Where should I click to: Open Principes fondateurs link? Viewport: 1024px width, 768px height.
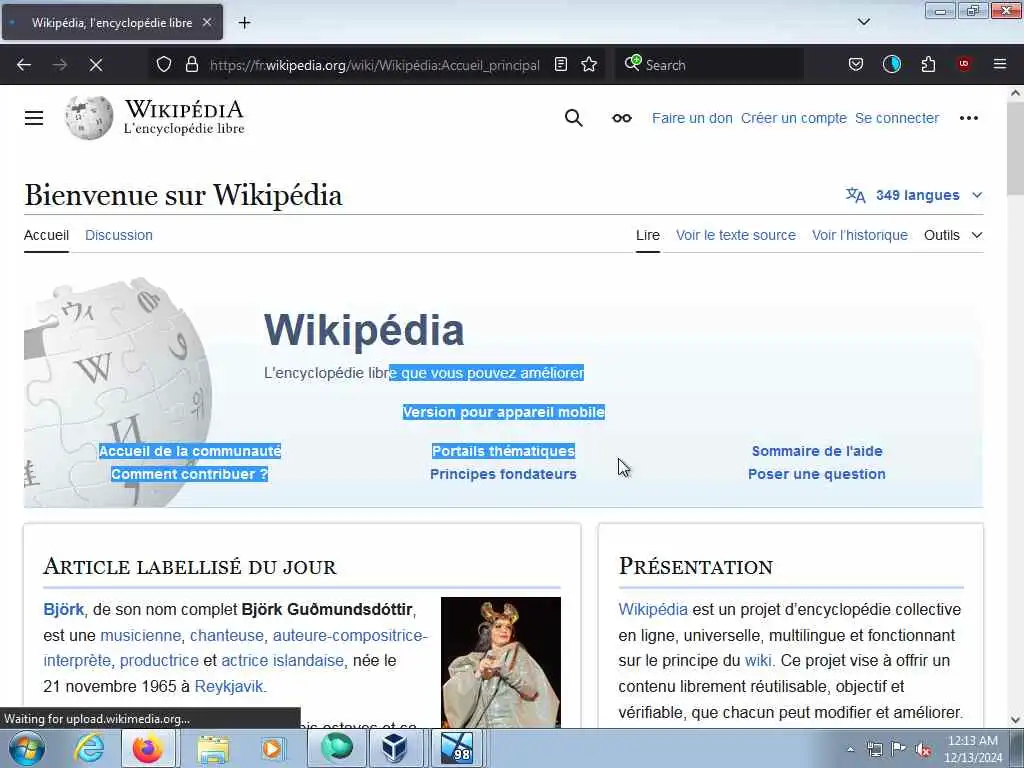coord(503,474)
